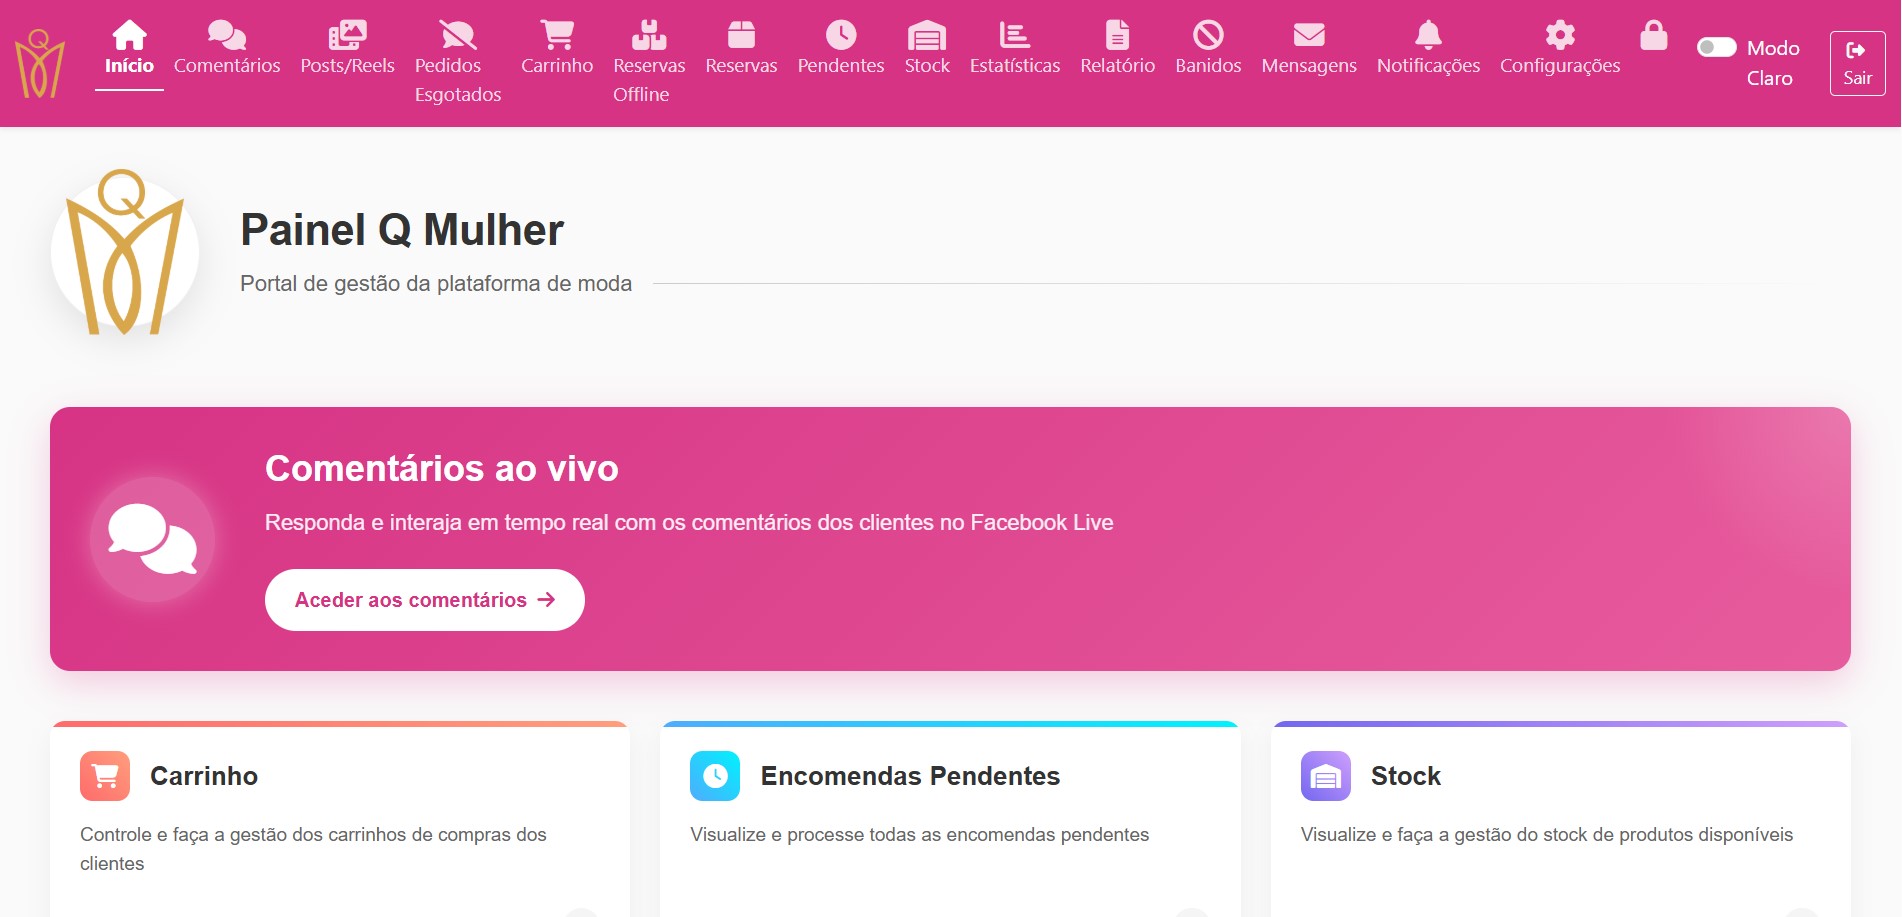Viewport: 1902px width, 917px height.
Task: Click the Carrinho shopping cart nav icon
Action: [x=557, y=36]
